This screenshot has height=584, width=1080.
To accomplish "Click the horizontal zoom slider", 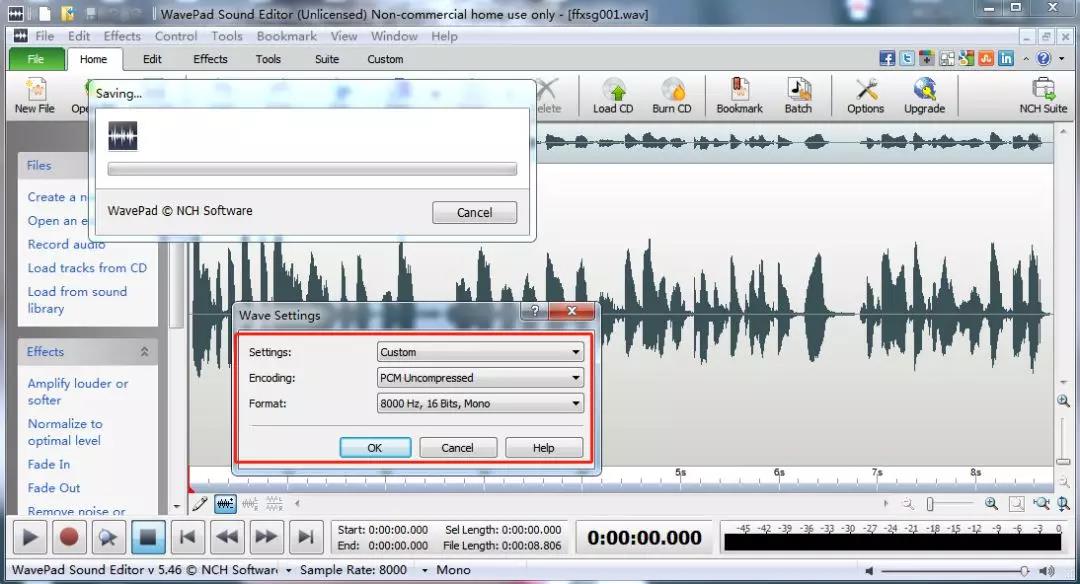I will pyautogui.click(x=949, y=504).
